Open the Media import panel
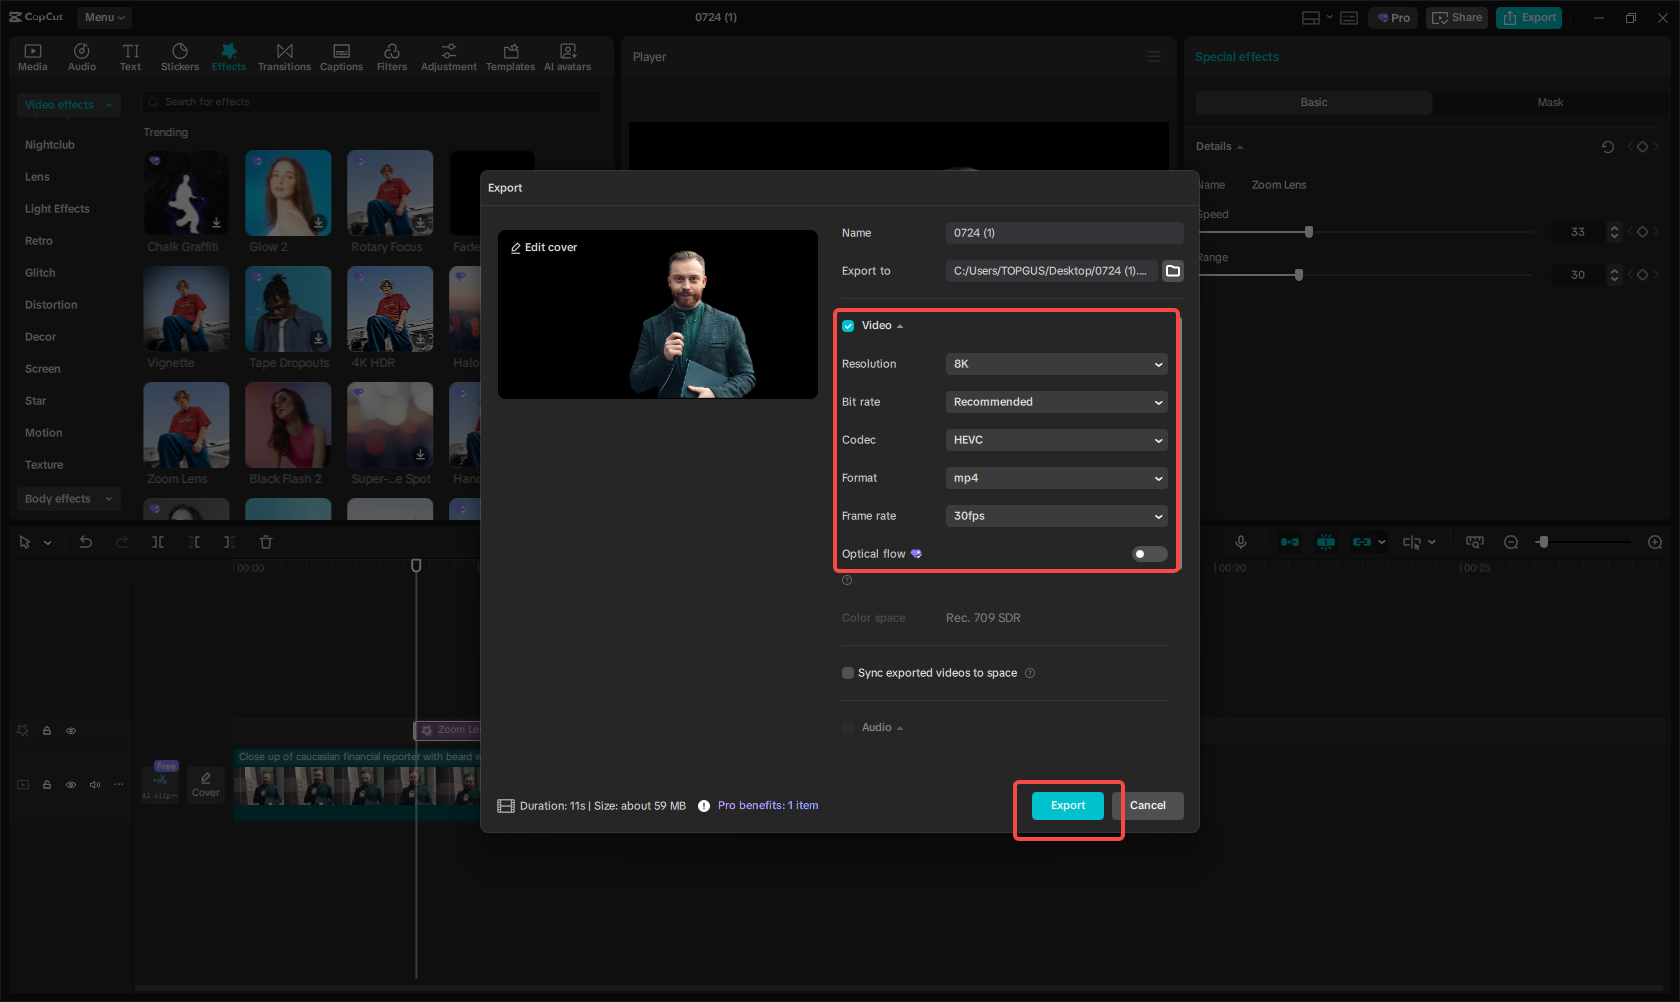Viewport: 1680px width, 1002px height. click(32, 55)
